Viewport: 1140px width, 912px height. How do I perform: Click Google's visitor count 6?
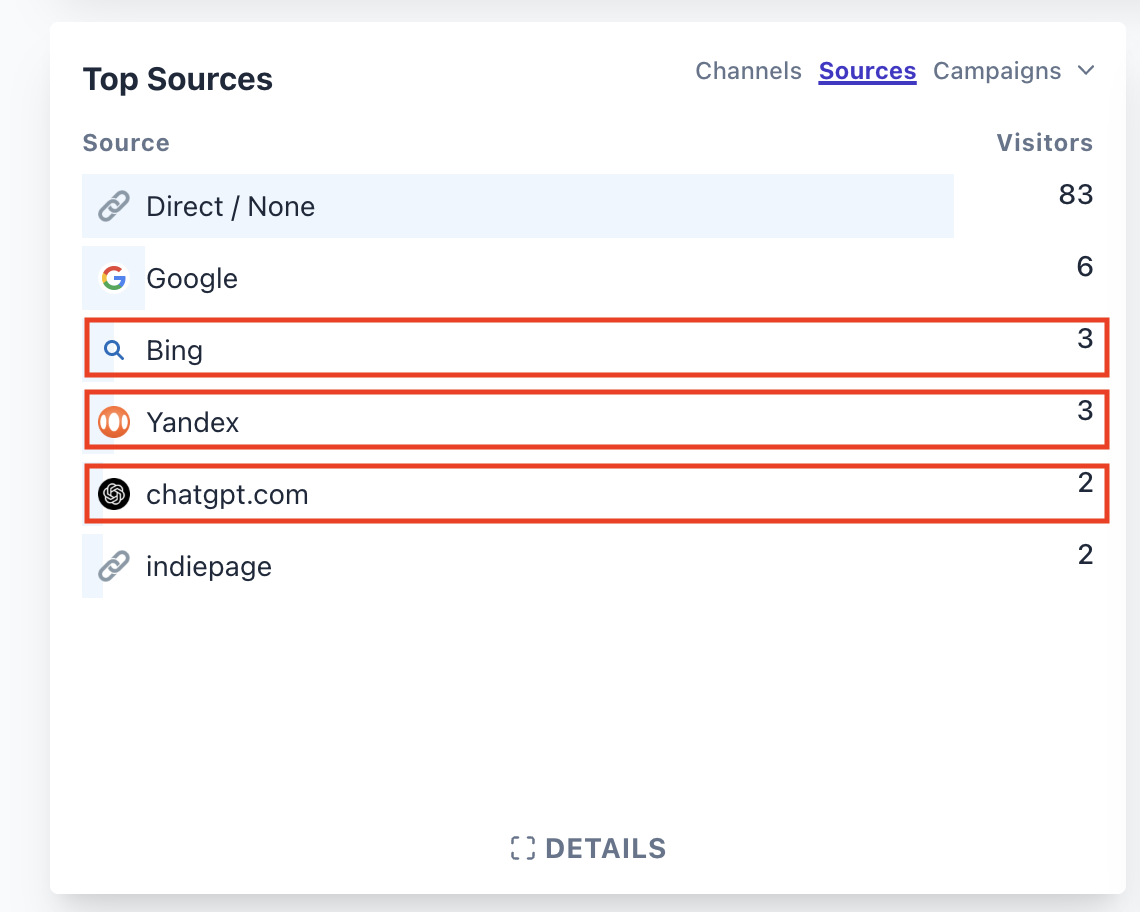(x=1085, y=267)
